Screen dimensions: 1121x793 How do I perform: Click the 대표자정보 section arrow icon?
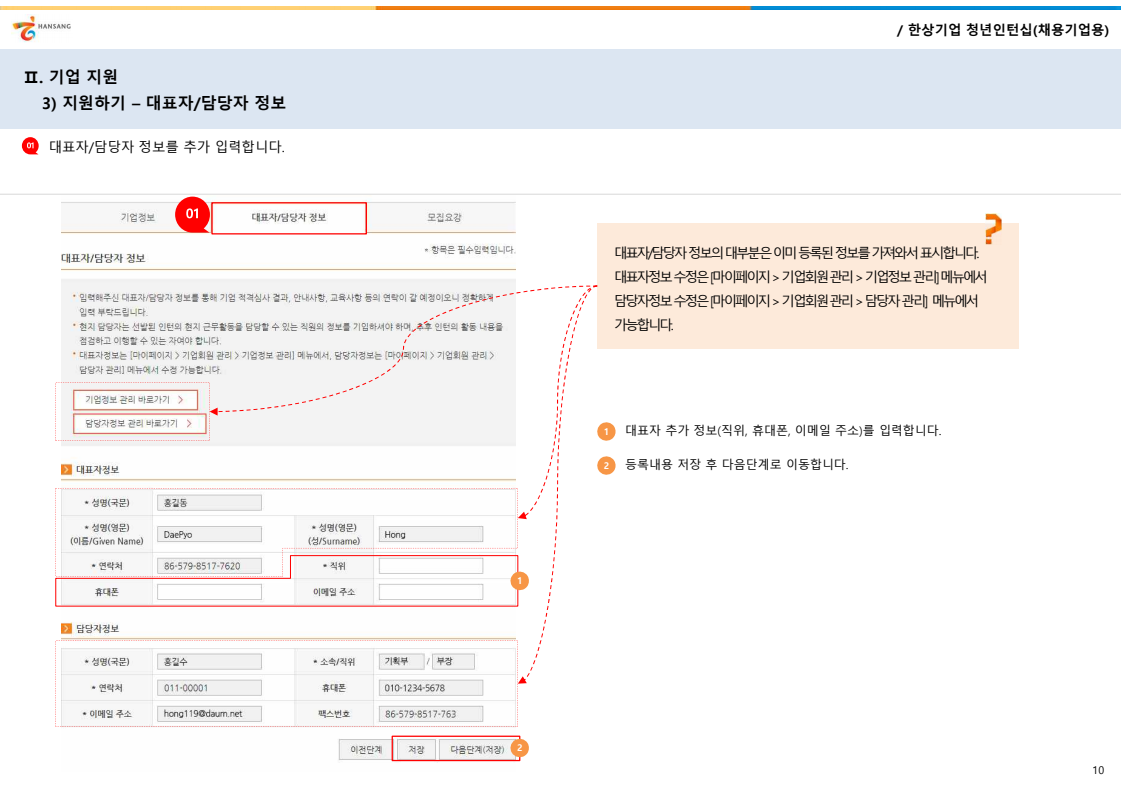point(66,468)
